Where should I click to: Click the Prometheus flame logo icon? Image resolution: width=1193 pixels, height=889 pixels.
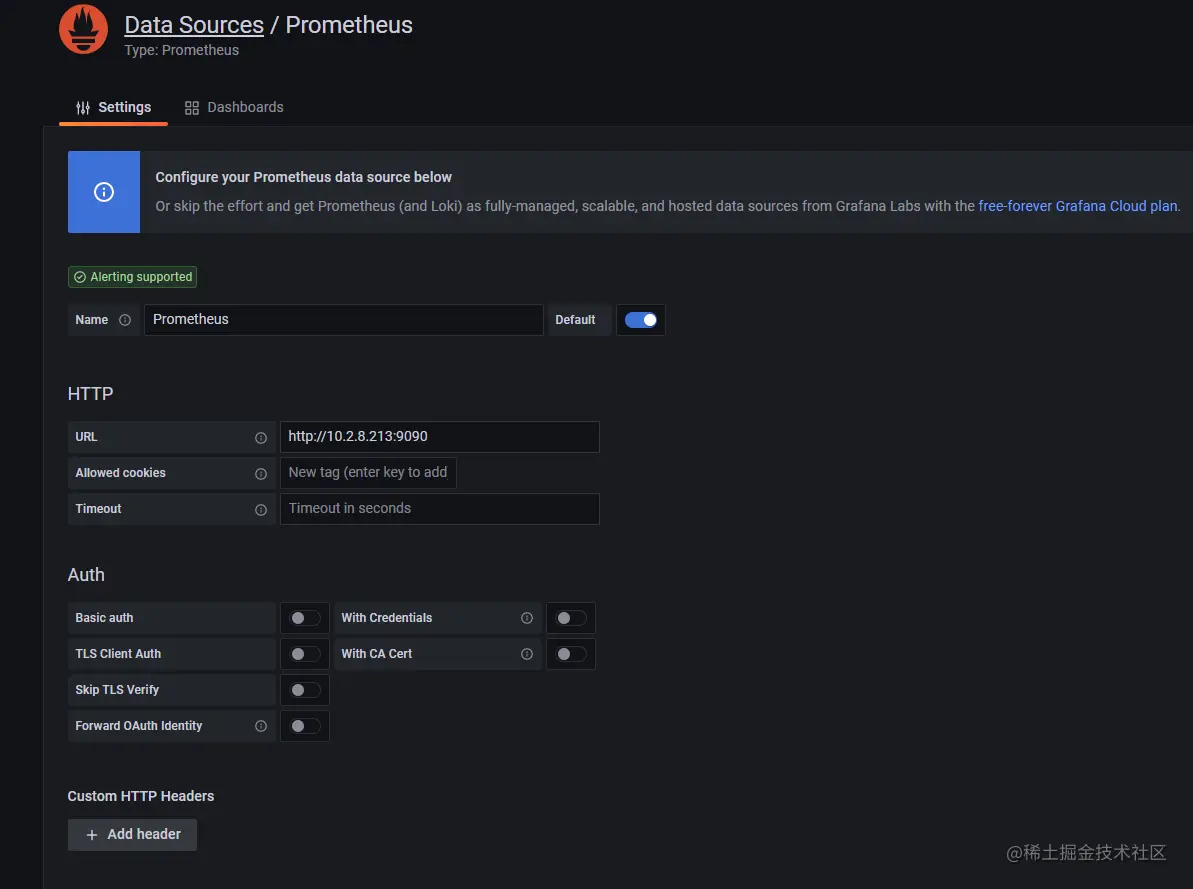(84, 30)
